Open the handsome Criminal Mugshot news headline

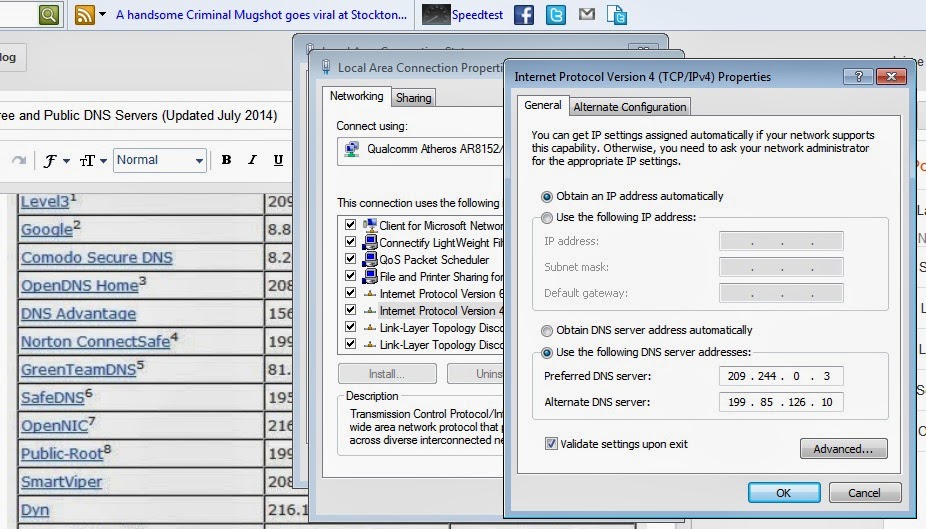pos(261,15)
